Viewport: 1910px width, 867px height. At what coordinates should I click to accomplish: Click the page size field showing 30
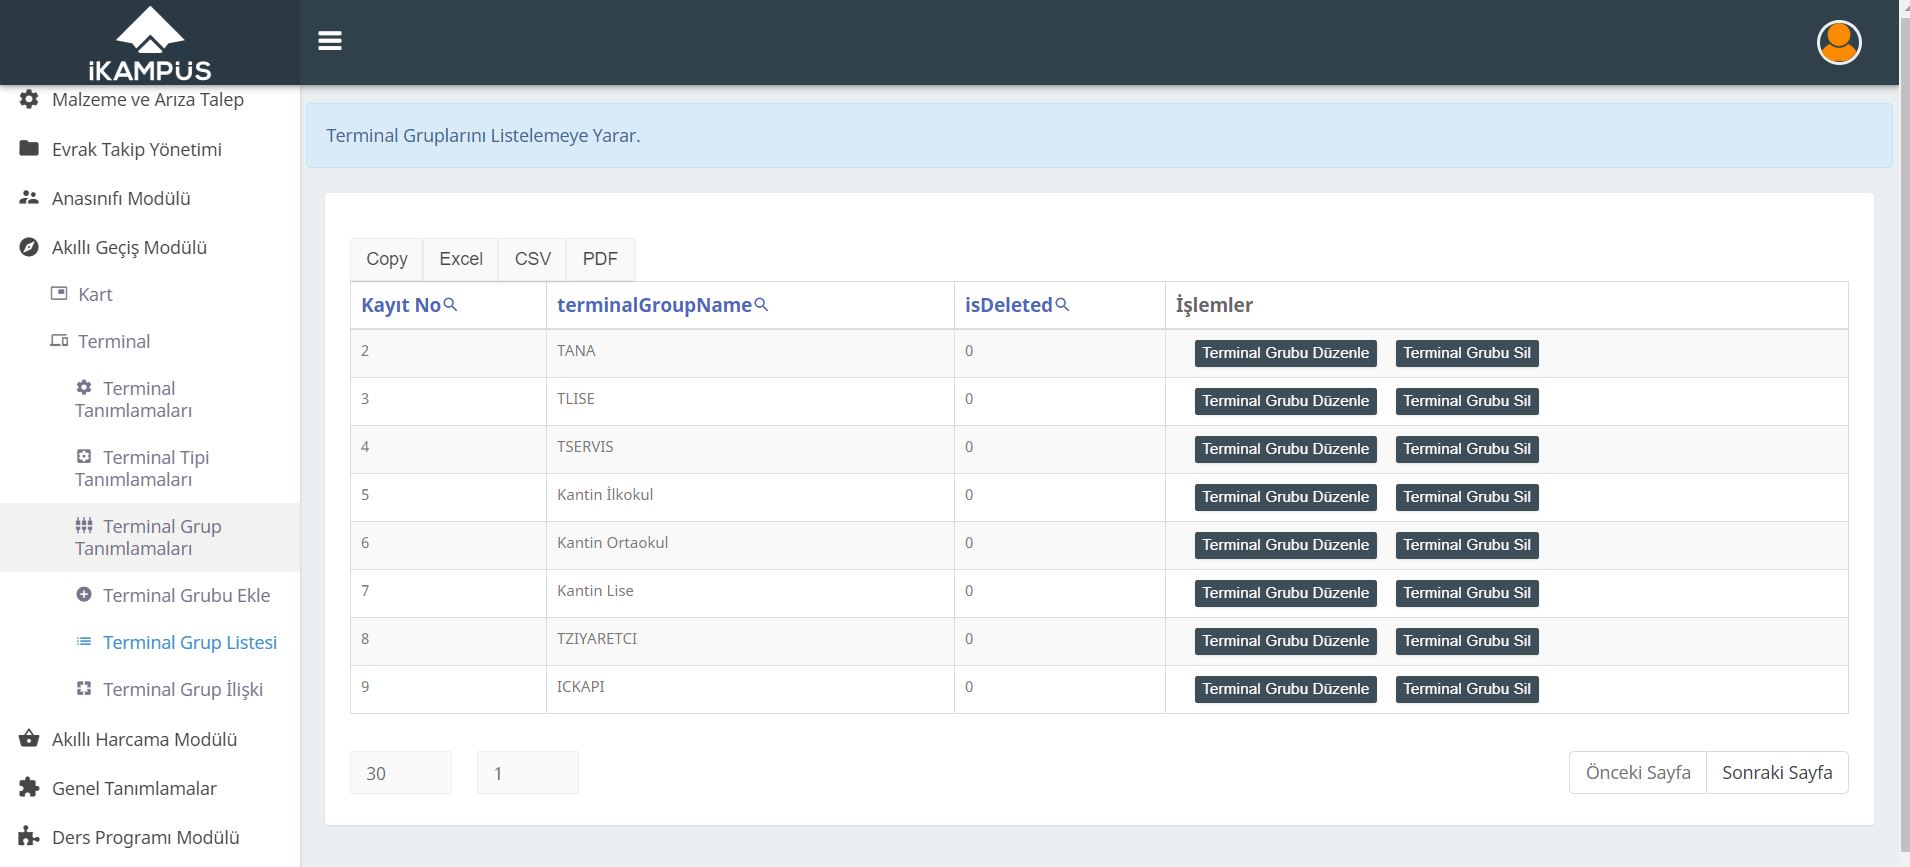click(x=401, y=773)
